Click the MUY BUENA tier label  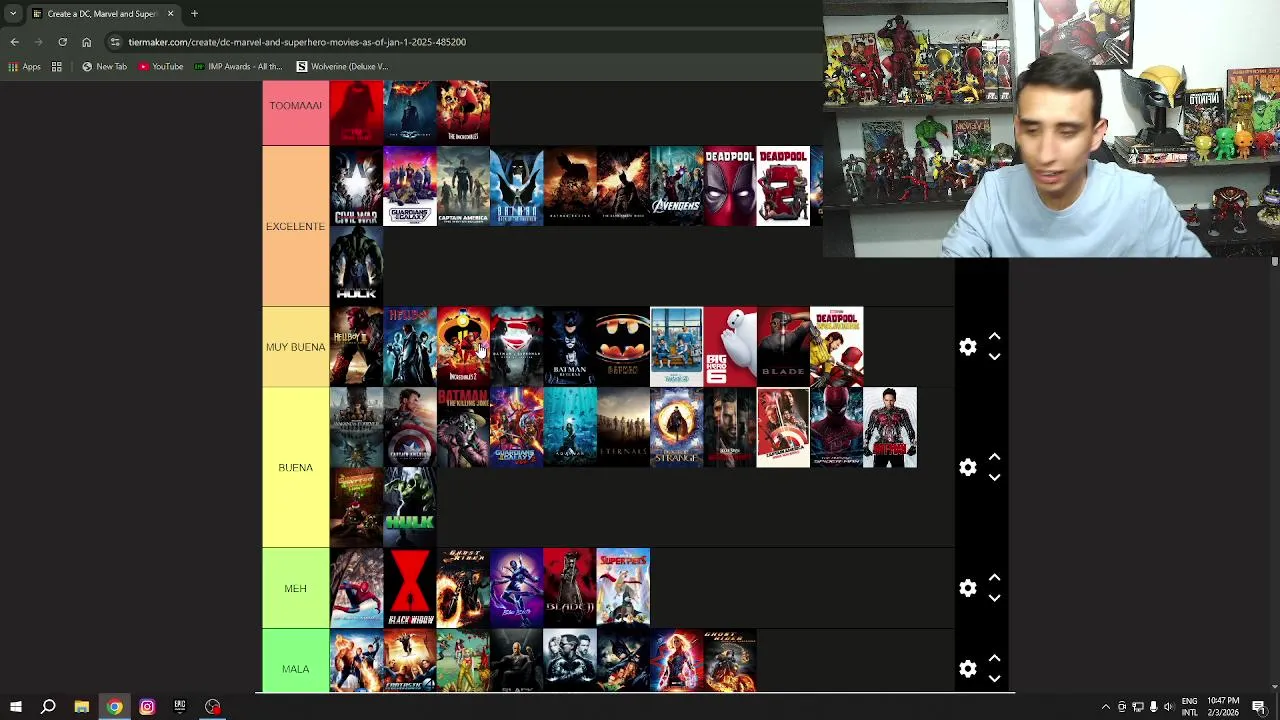[295, 347]
